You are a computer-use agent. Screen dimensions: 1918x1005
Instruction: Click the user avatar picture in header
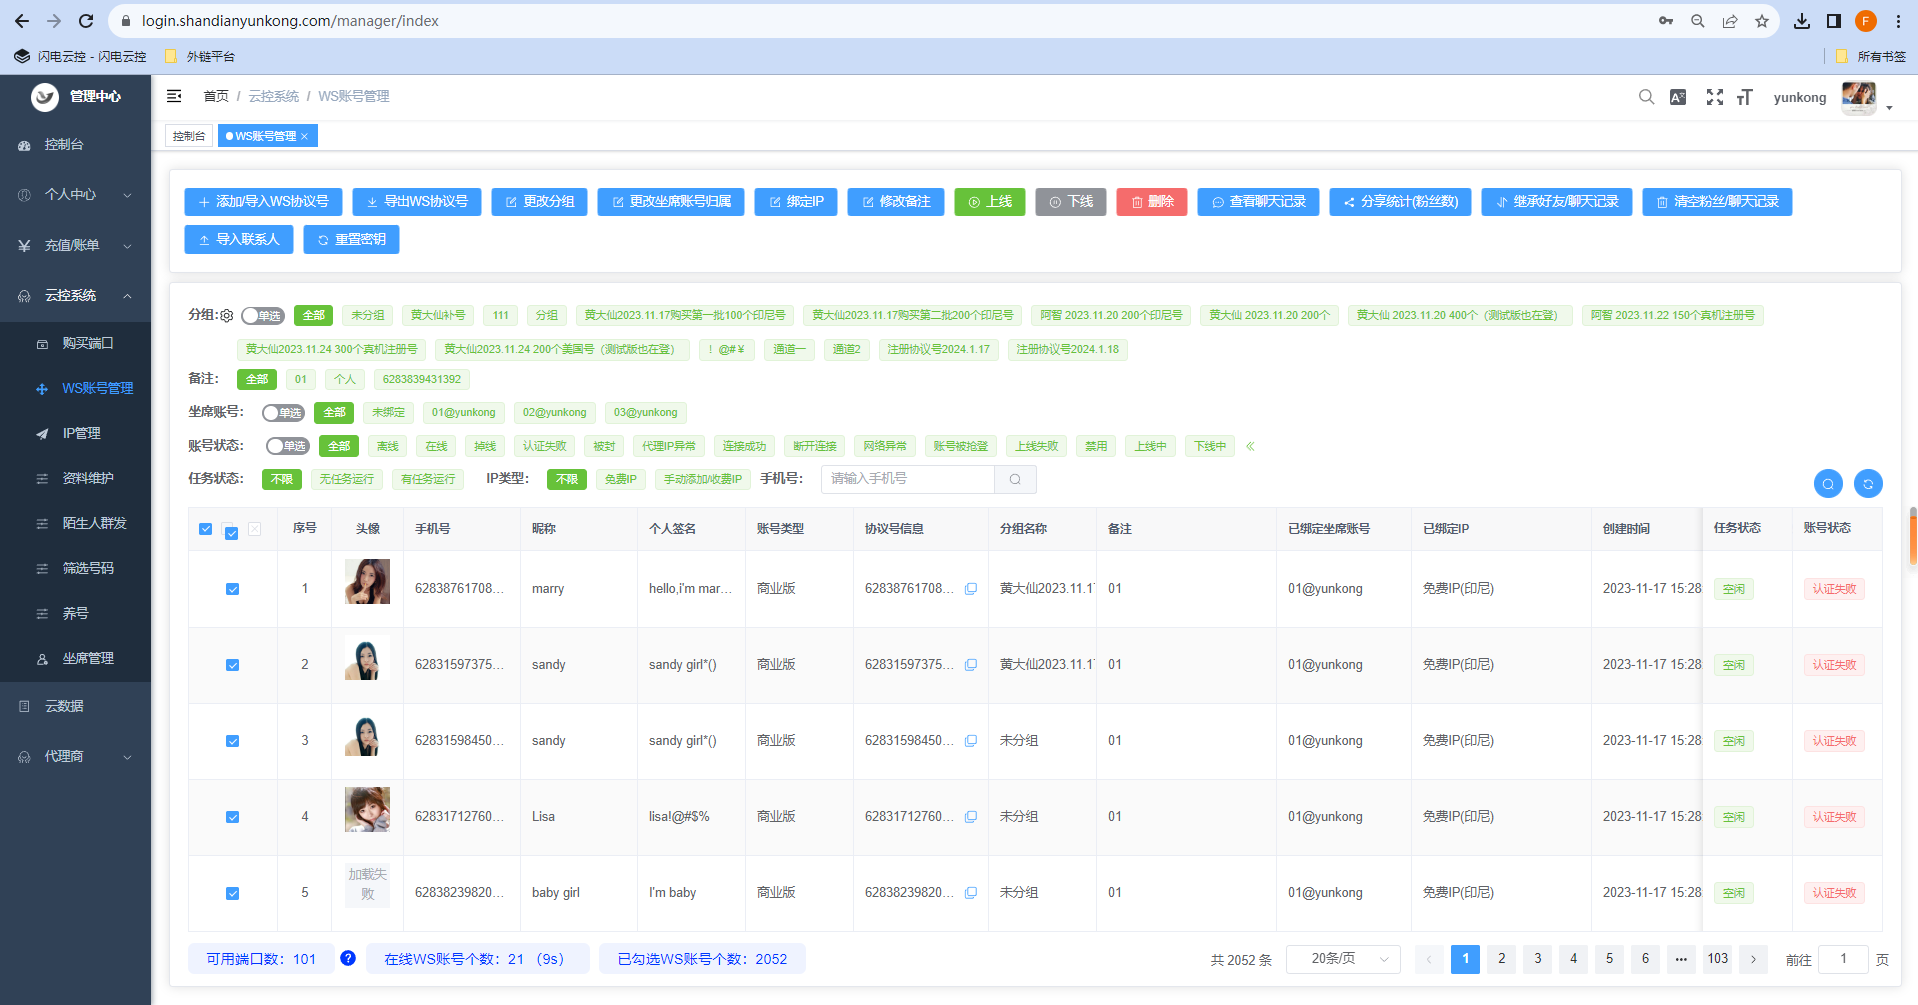1859,97
